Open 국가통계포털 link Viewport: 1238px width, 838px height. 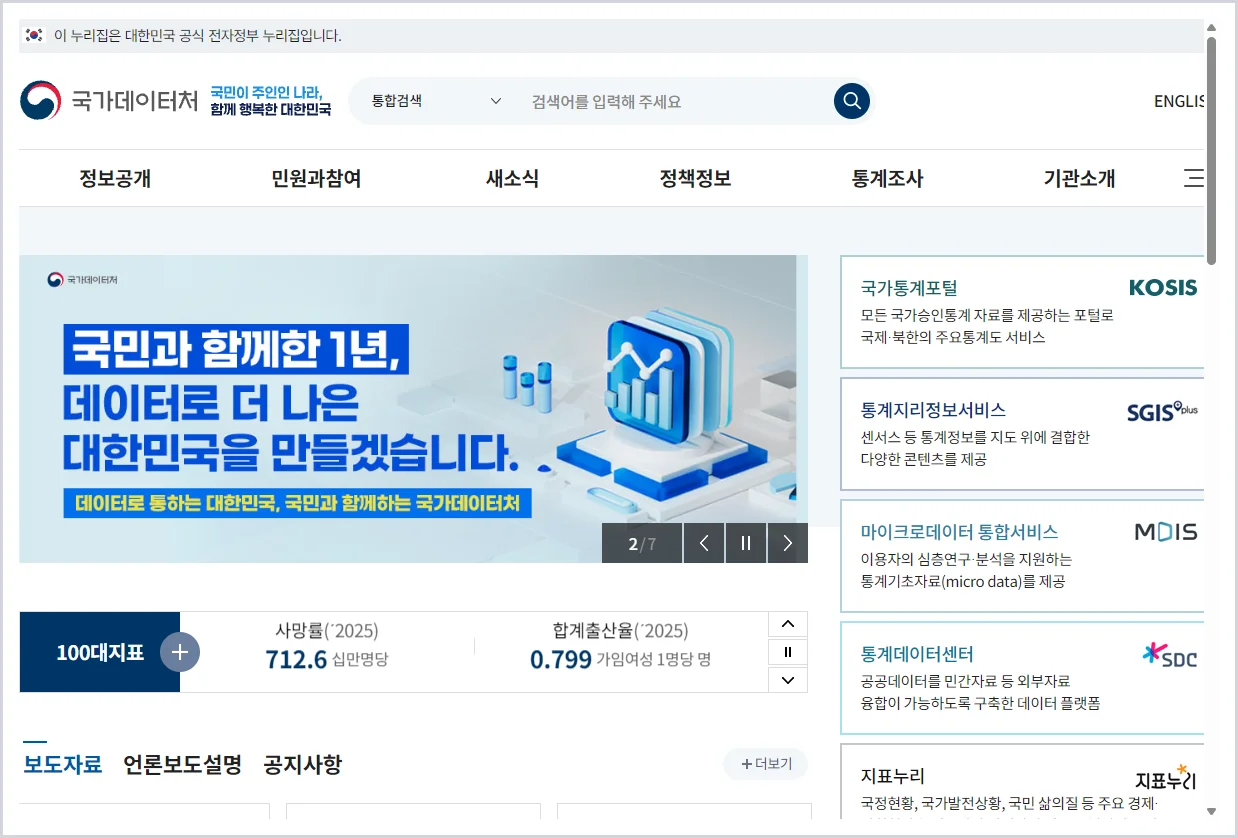click(909, 288)
